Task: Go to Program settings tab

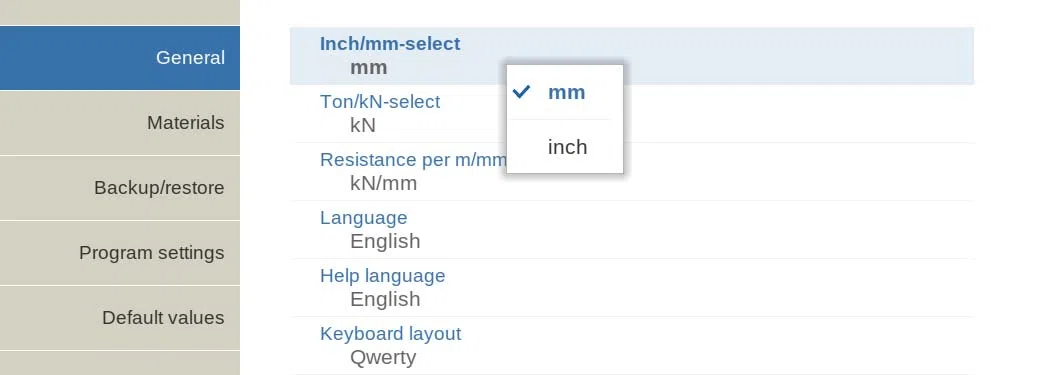Action: tap(120, 253)
